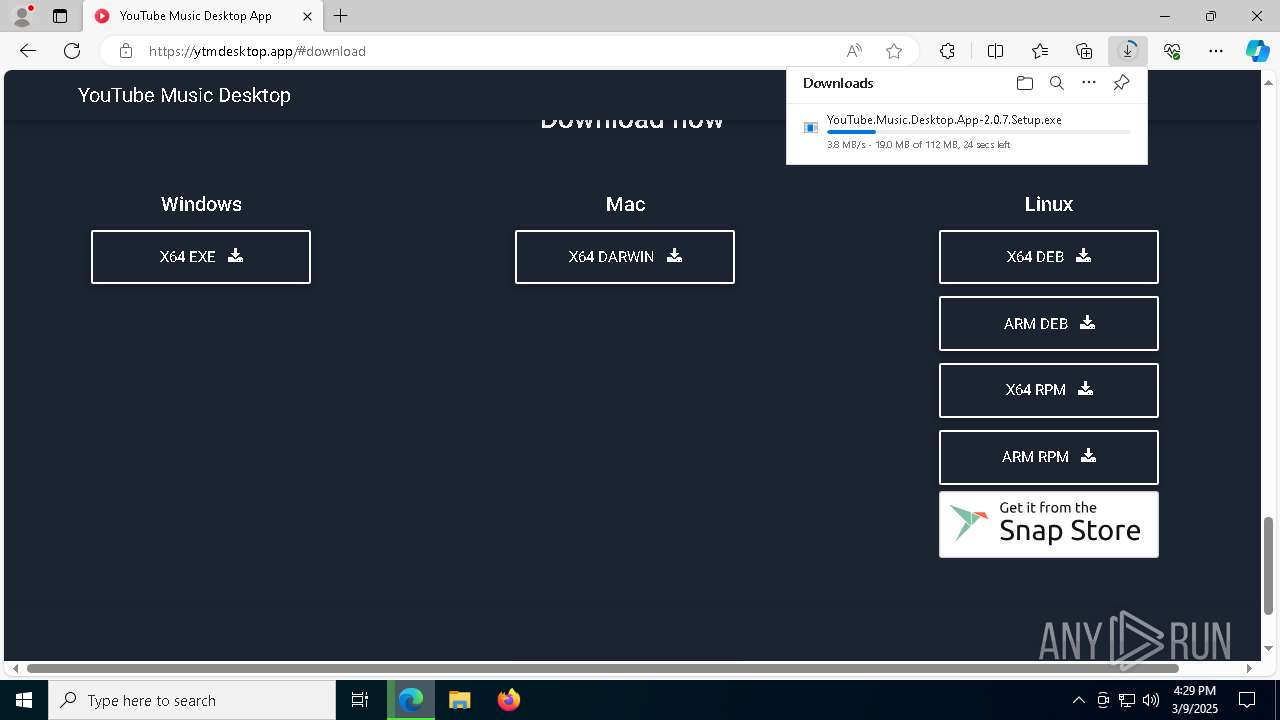Add this page to favorites

click(894, 51)
